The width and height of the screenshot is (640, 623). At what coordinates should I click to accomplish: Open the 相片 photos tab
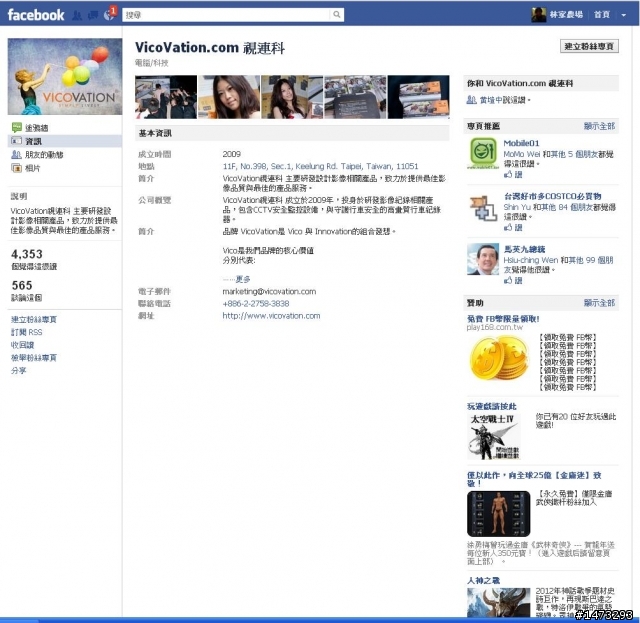tap(33, 168)
